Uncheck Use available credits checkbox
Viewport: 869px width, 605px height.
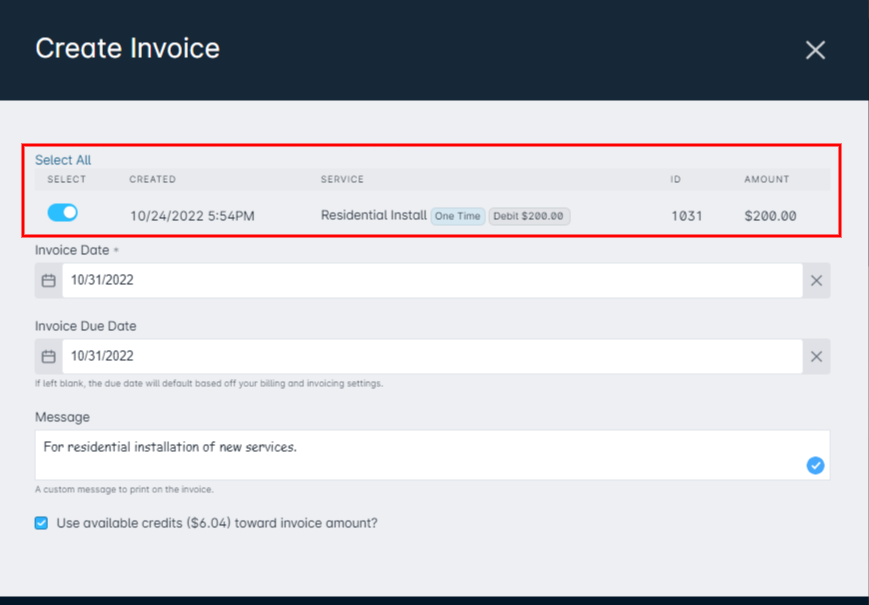41,523
